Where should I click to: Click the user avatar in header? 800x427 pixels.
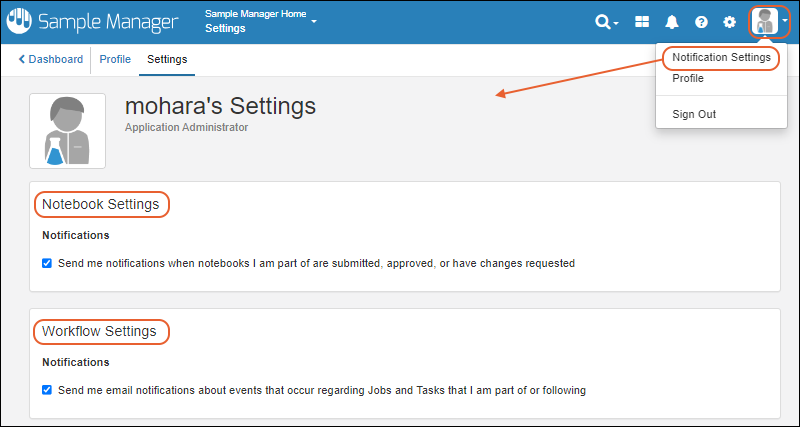click(766, 22)
